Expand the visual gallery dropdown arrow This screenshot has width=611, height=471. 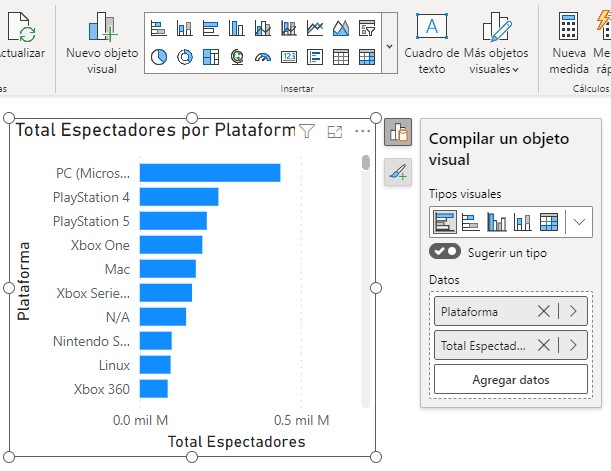click(x=389, y=46)
